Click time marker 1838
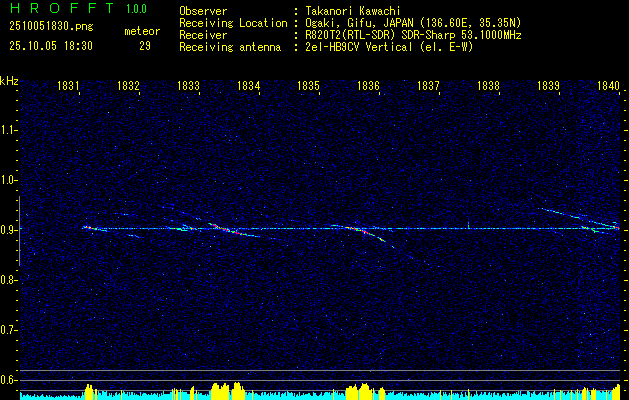Screen dimensions: 629x400 (489, 85)
